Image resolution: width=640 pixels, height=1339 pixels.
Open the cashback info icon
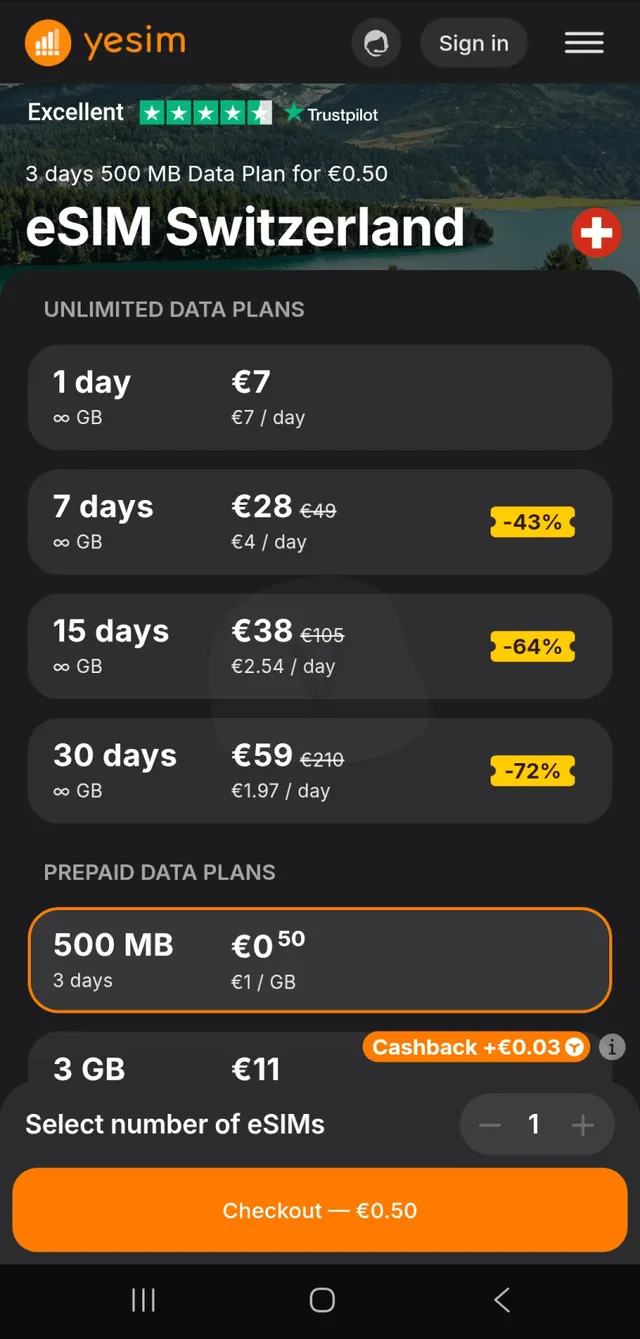click(x=611, y=1047)
